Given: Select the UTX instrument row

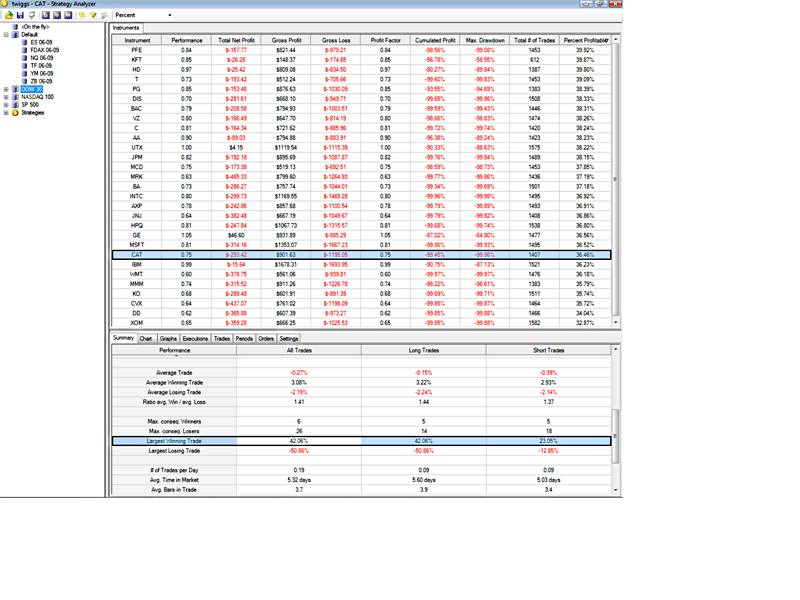Looking at the screenshot, I should pos(361,147).
